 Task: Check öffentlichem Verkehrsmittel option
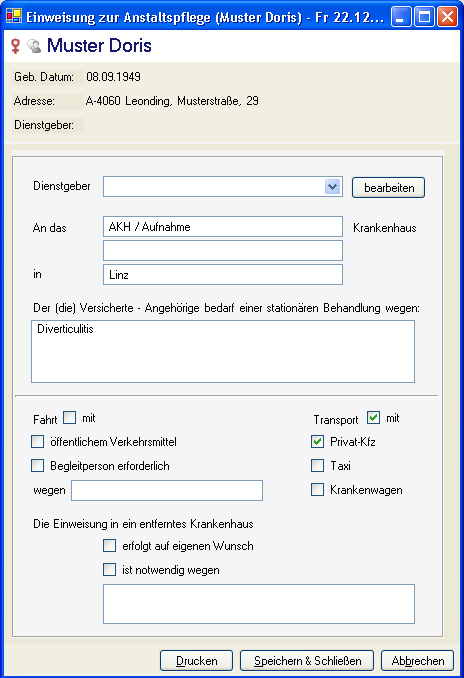point(38,441)
